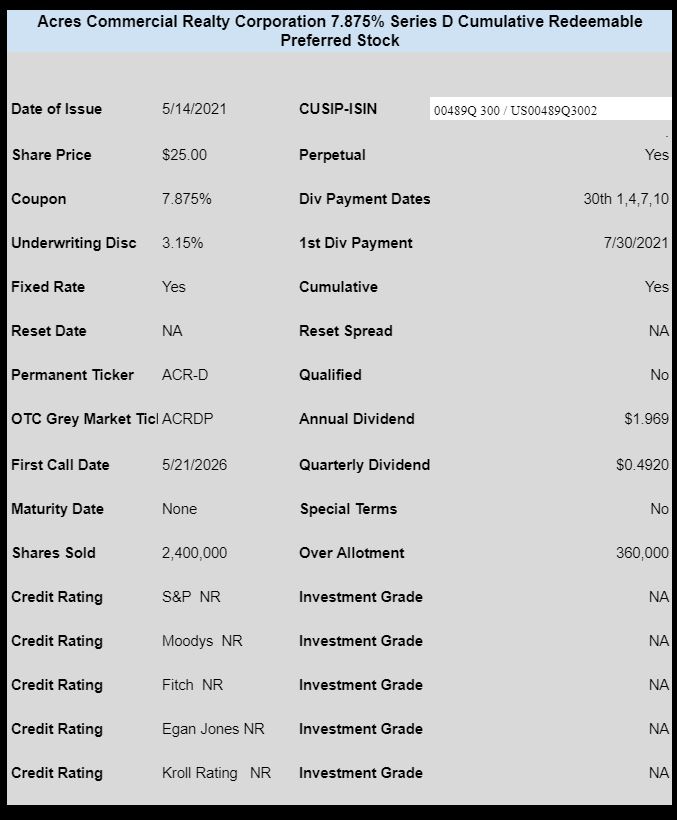Select the Annual Dividend value $1.969
Screen dimensions: 677x820
tap(647, 419)
